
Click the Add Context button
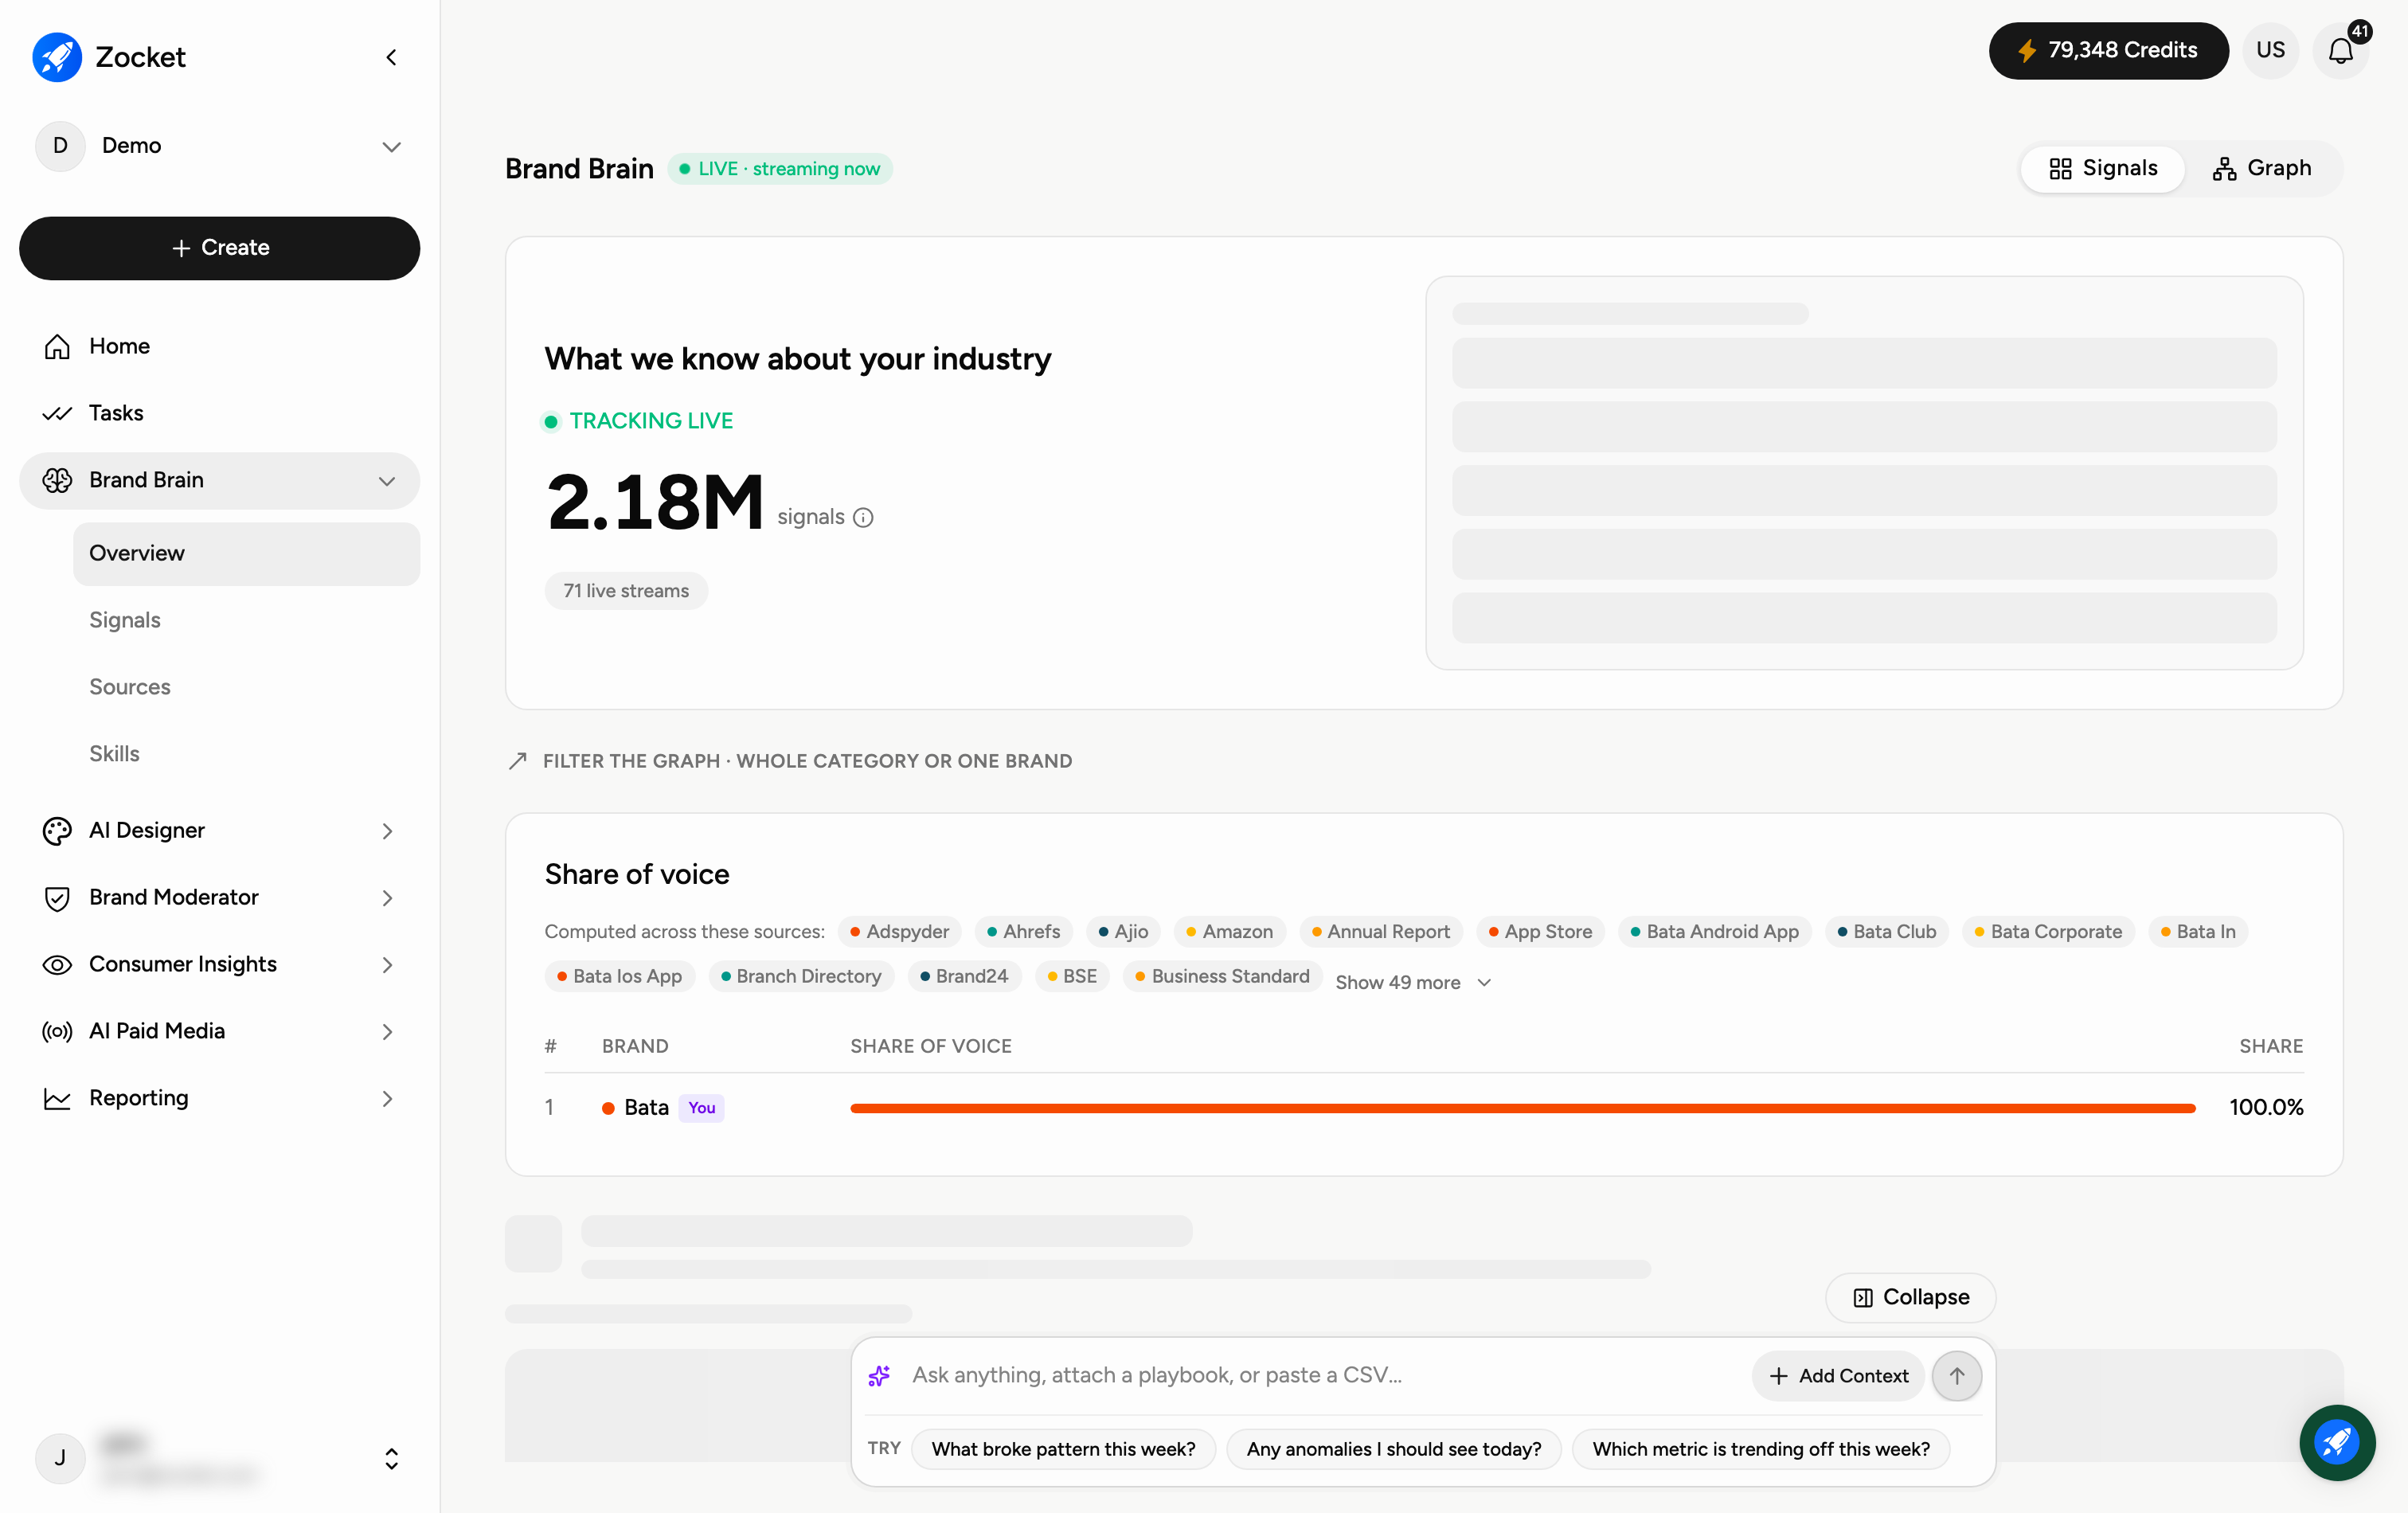point(1838,1376)
